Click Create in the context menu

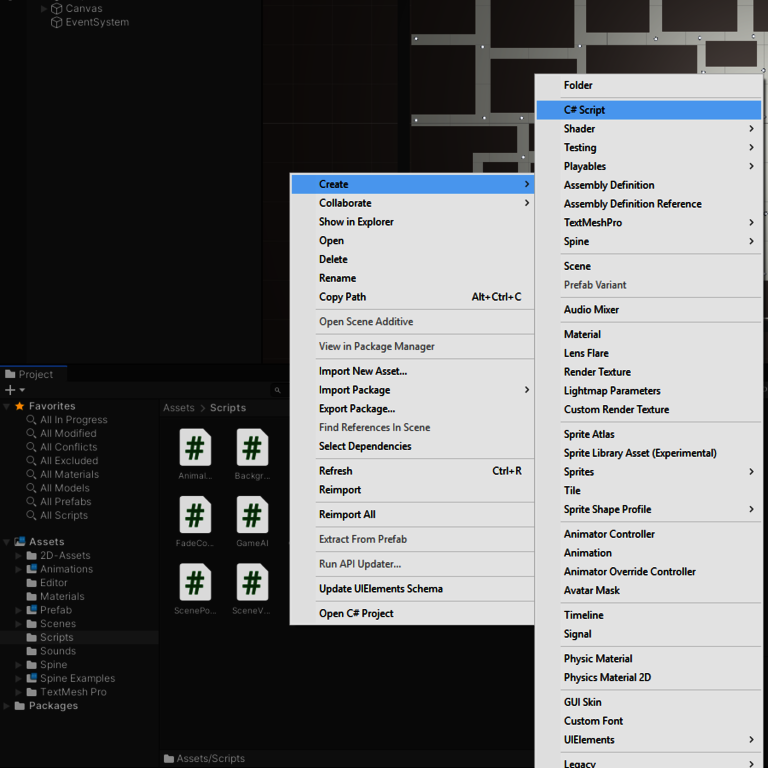412,184
